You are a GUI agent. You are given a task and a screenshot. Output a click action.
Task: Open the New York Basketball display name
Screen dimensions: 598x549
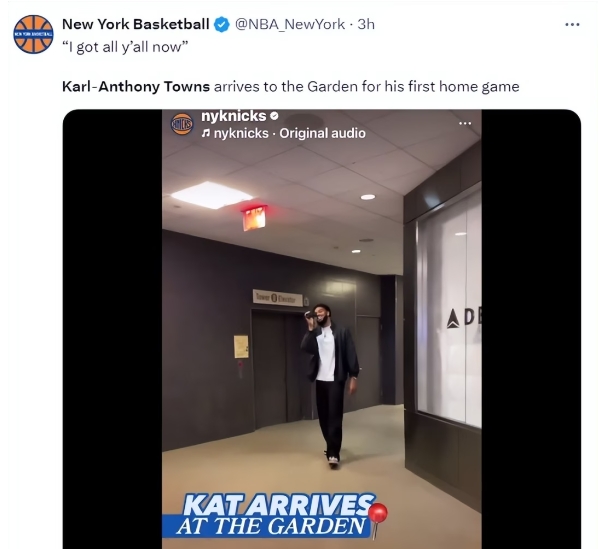coord(135,24)
